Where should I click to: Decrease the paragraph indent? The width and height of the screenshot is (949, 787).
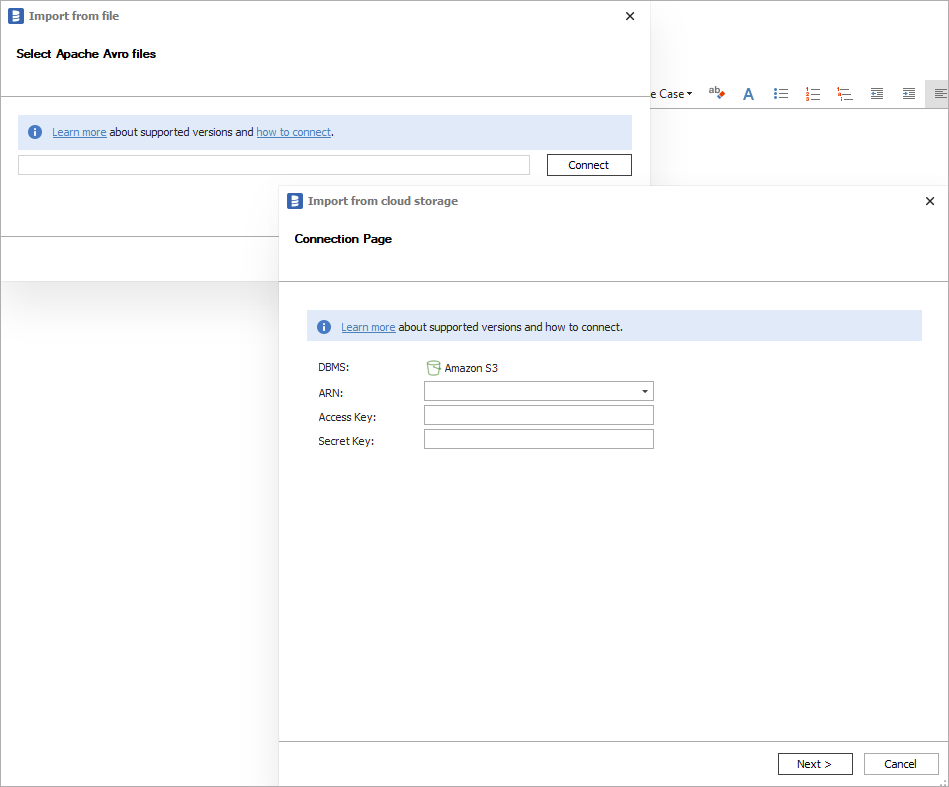(877, 94)
